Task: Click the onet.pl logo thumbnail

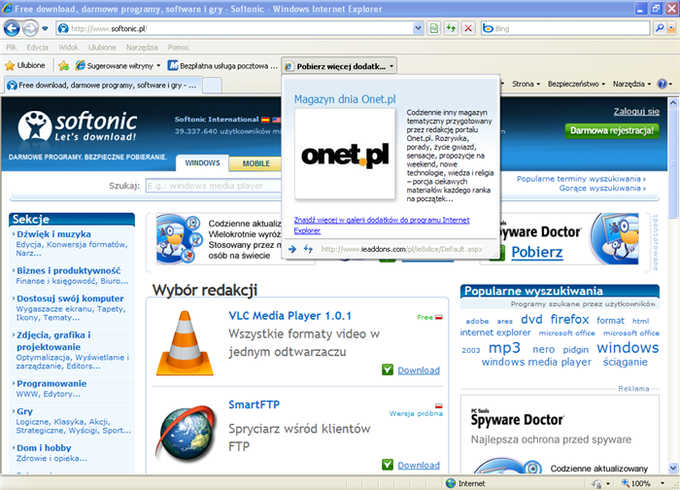Action: pos(345,154)
